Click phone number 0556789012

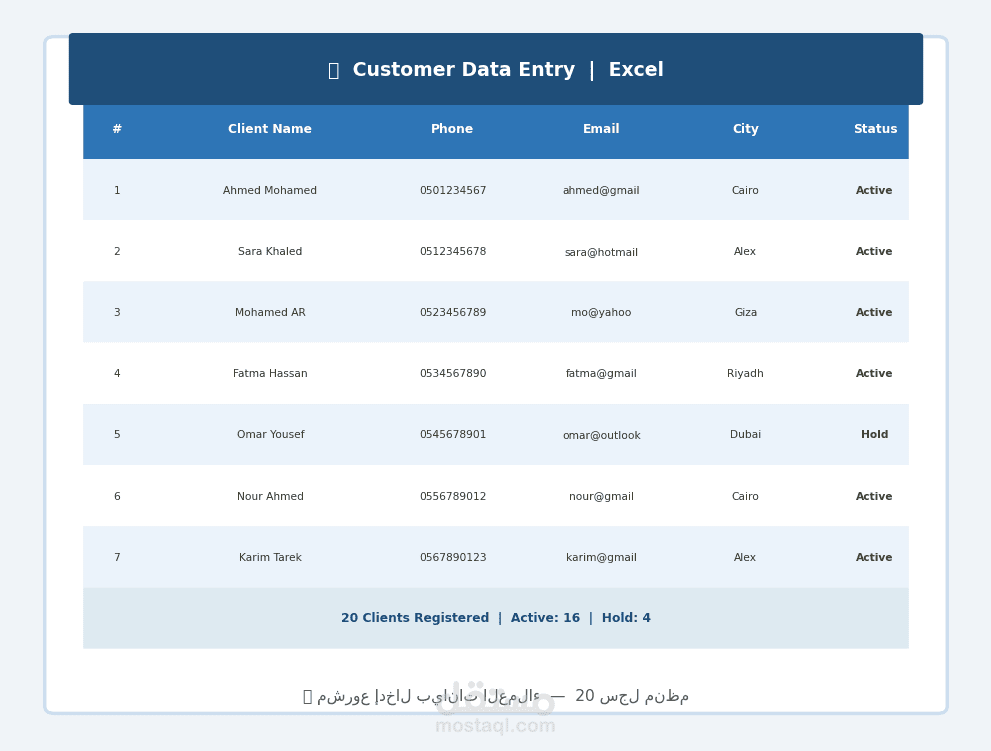click(x=453, y=496)
